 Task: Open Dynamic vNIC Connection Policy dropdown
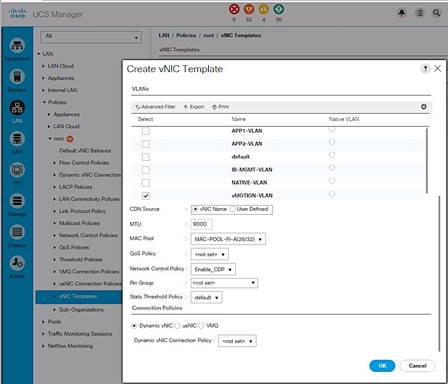(x=237, y=341)
